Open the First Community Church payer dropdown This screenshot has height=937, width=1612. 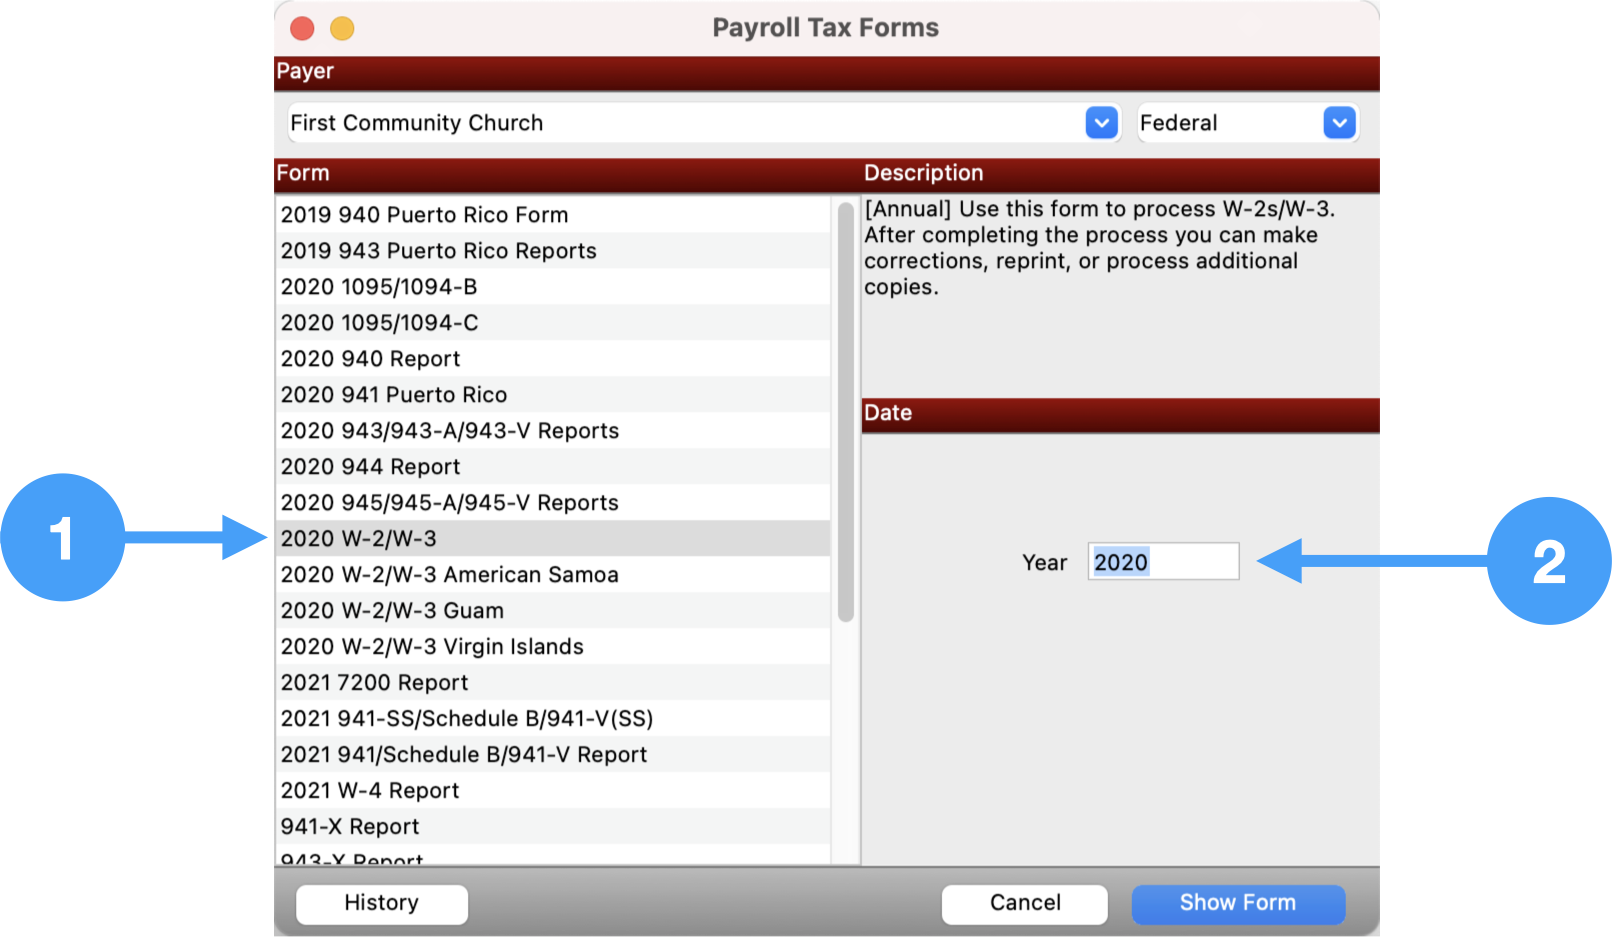pos(1101,123)
